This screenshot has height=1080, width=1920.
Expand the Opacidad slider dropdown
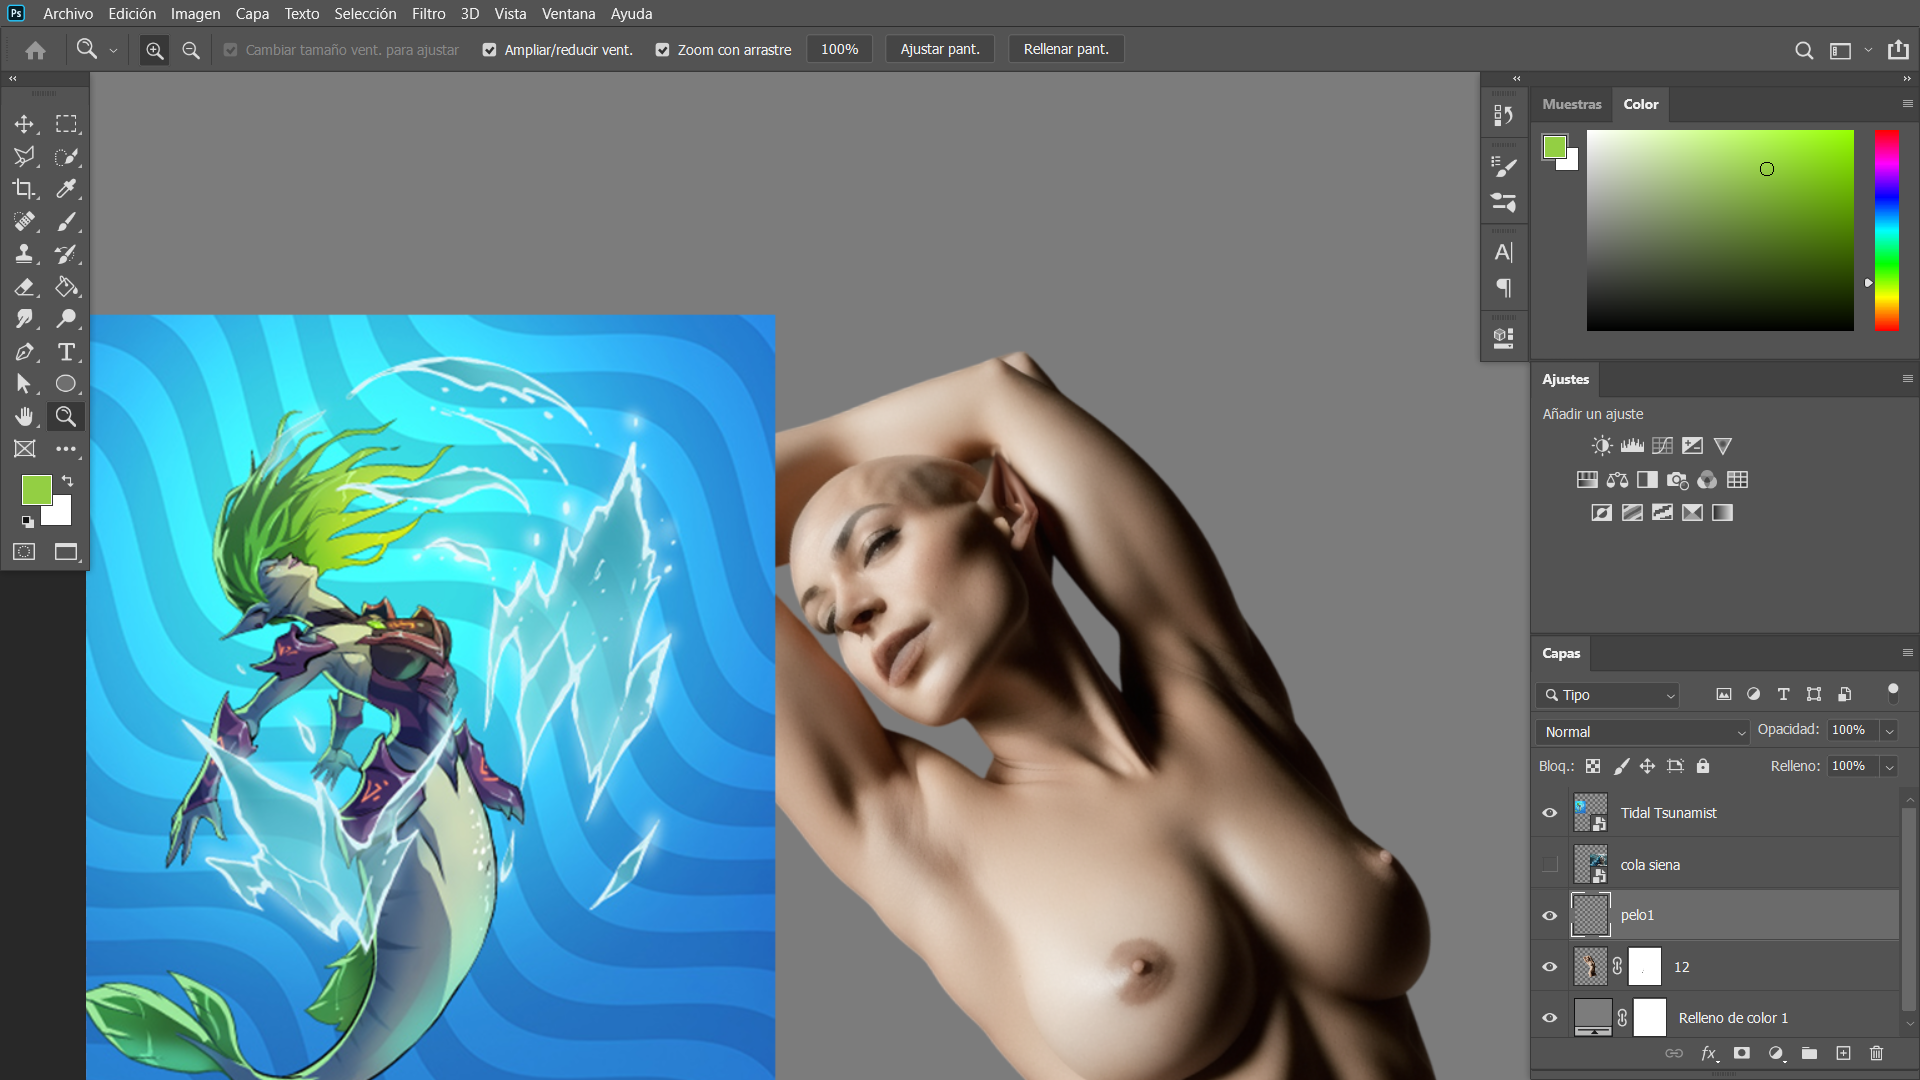(x=1890, y=731)
